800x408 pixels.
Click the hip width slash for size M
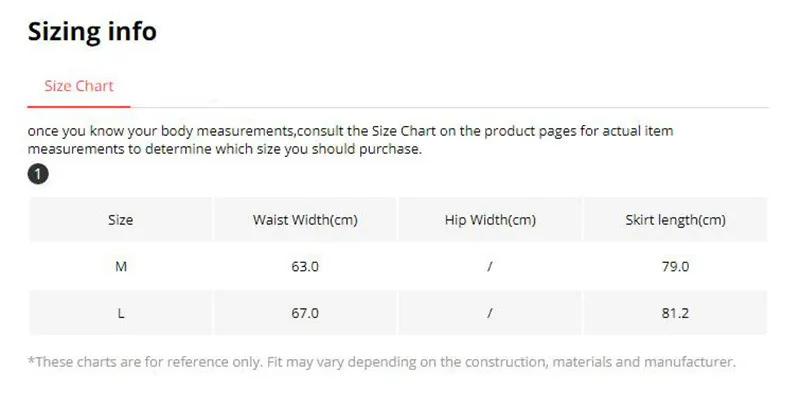tap(490, 267)
